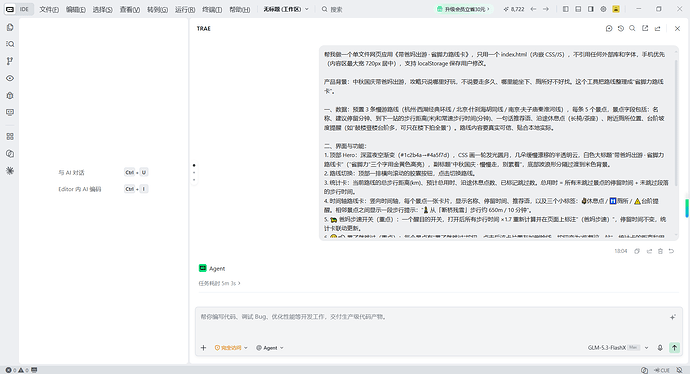
Task: Open the file Explorer in the activity bar
Action: pos(10,27)
